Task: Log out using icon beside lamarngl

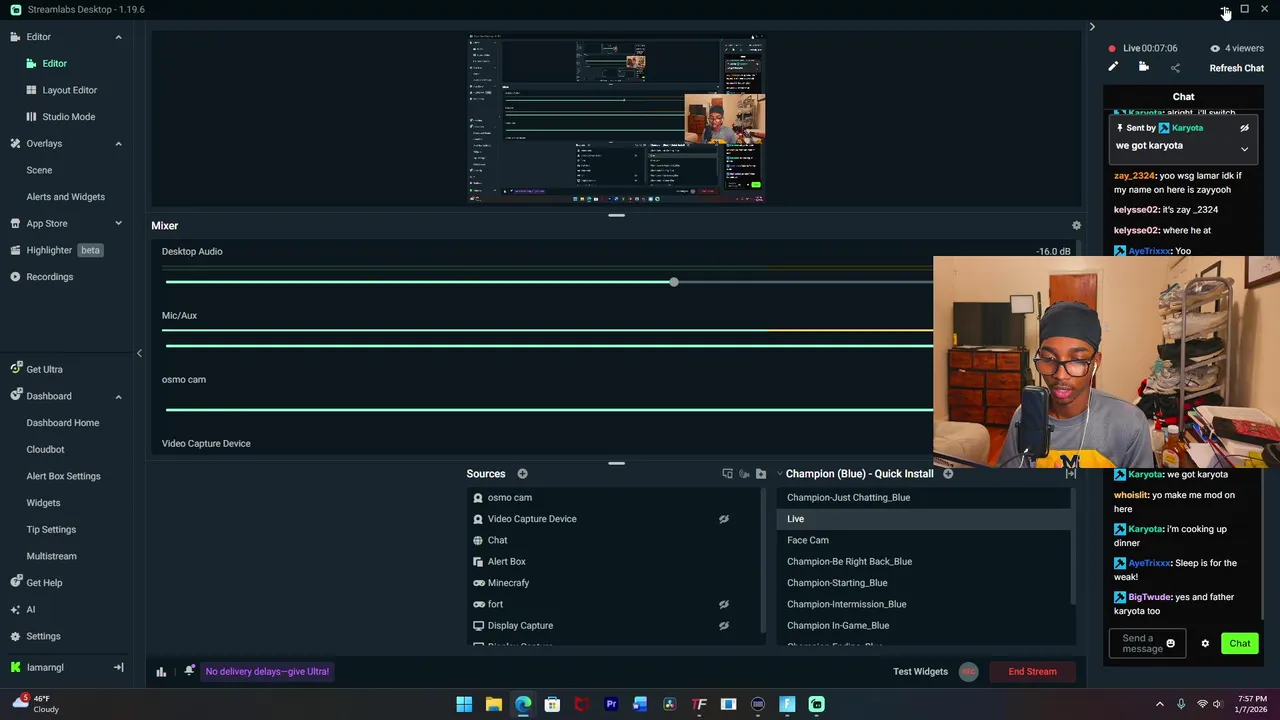Action: (118, 668)
